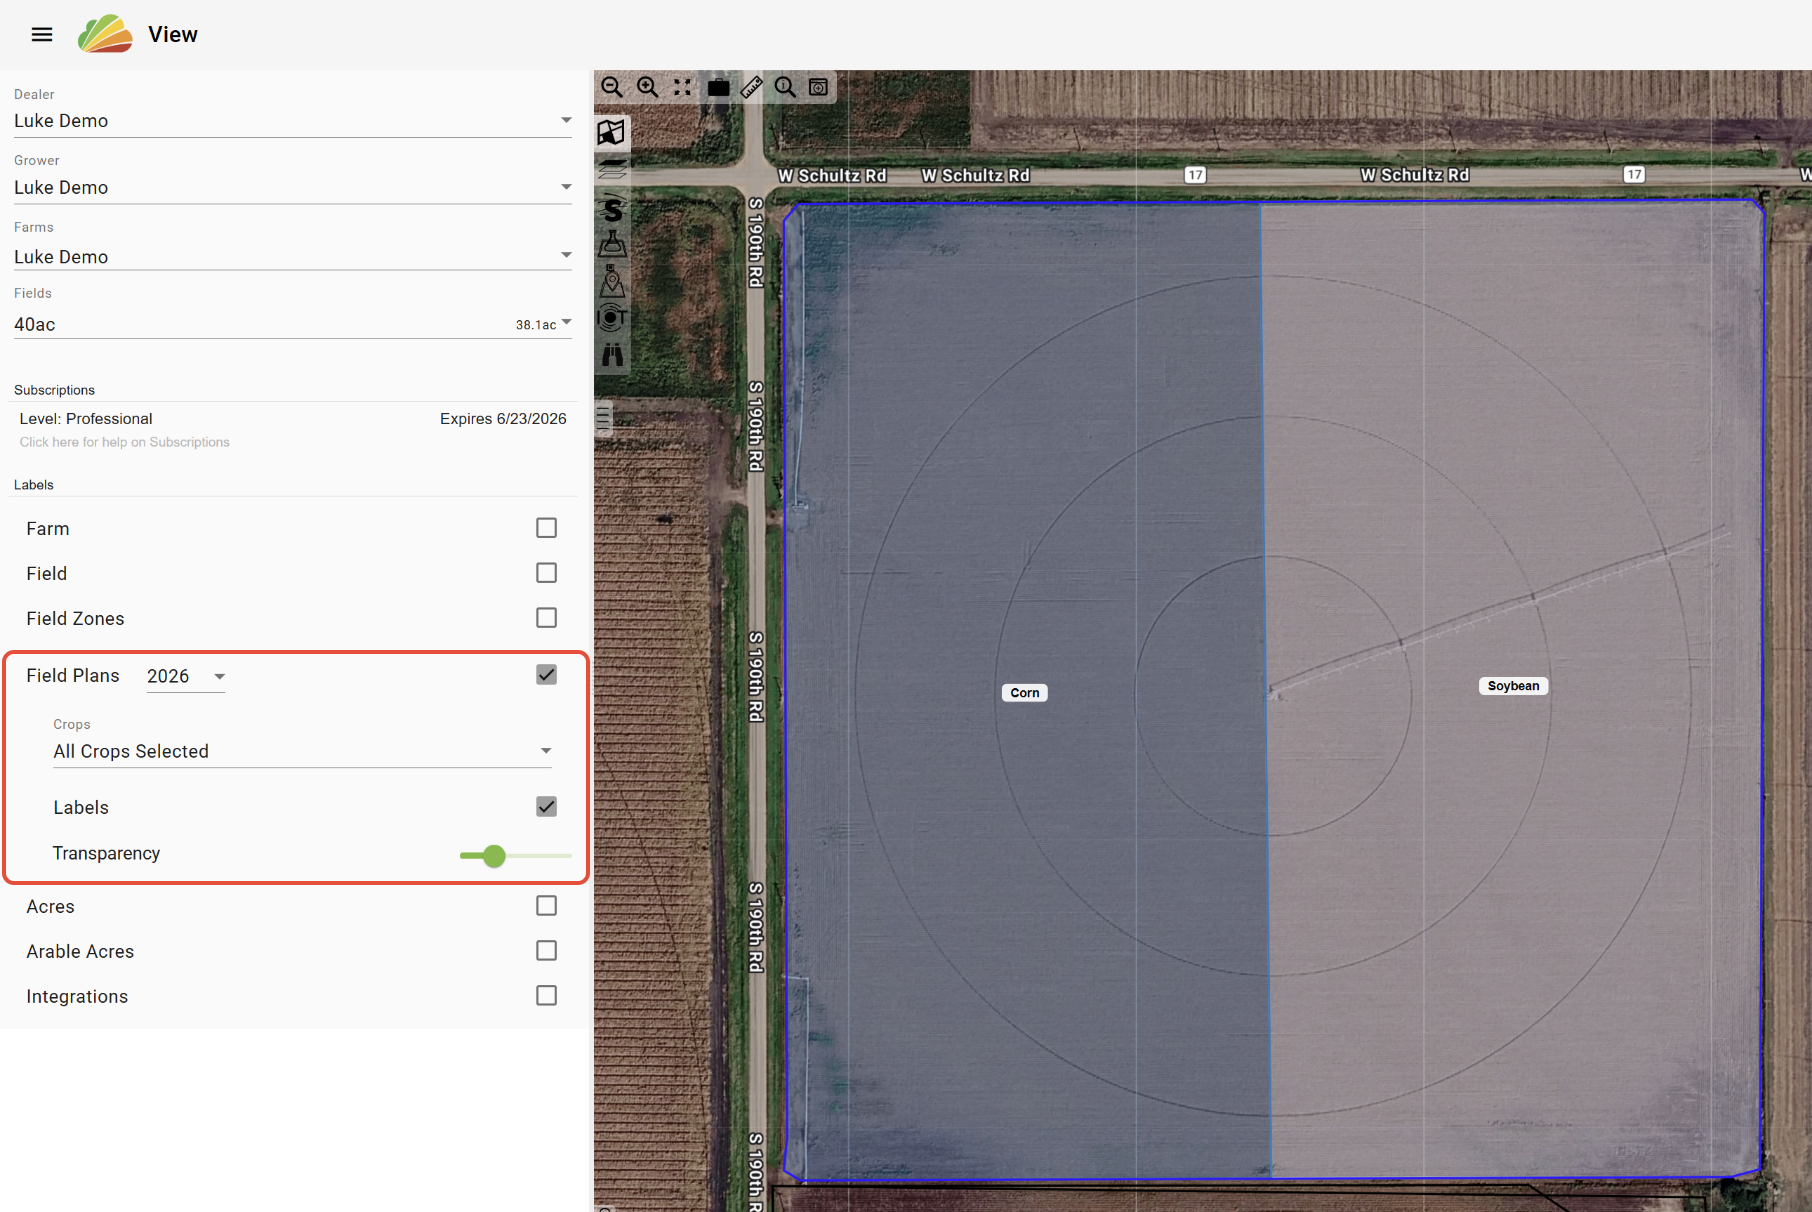Image resolution: width=1812 pixels, height=1212 pixels.
Task: Select the ruler measure tool
Action: pyautogui.click(x=751, y=87)
